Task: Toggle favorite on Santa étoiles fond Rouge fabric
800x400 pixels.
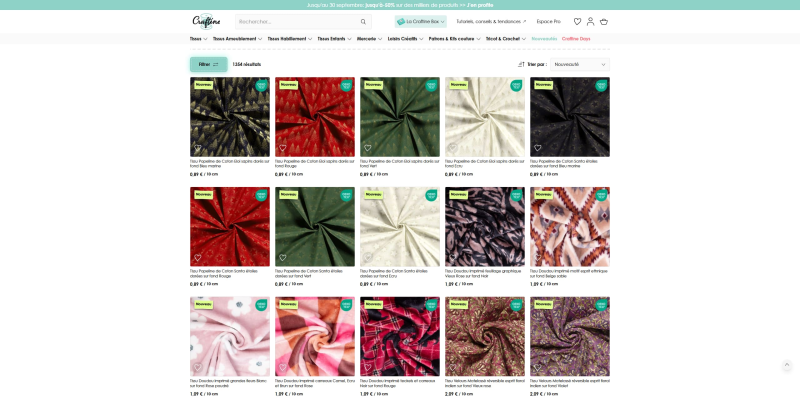Action: click(198, 258)
